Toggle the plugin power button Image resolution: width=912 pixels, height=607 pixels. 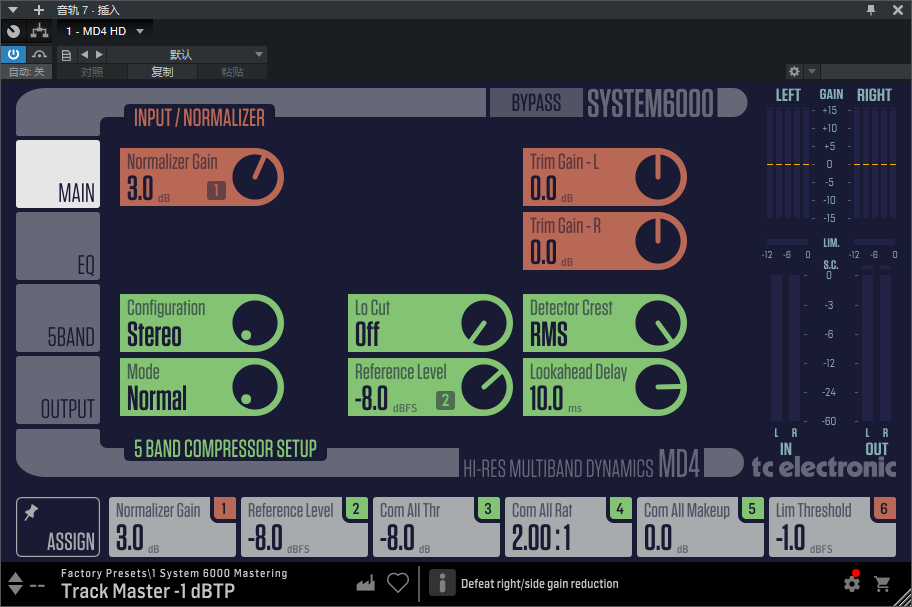(13, 55)
